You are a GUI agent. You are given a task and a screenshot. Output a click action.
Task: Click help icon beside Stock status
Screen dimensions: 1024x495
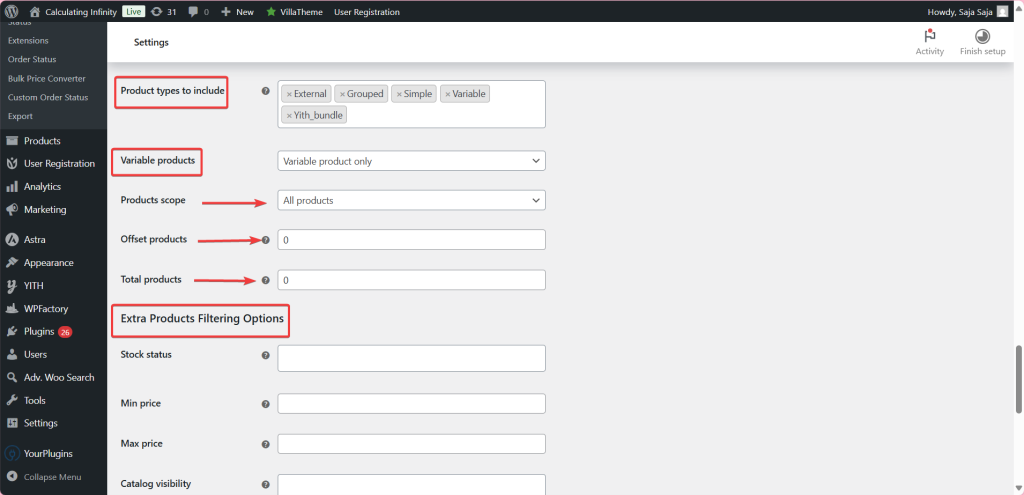pos(265,356)
